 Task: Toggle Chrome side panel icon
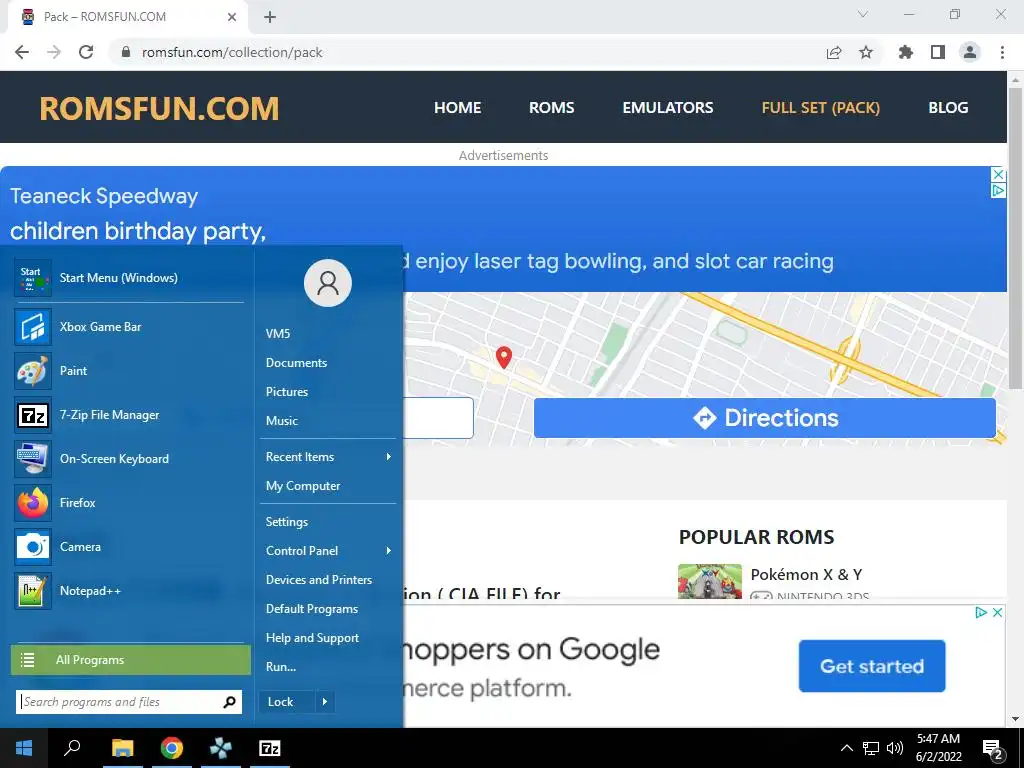tap(938, 52)
